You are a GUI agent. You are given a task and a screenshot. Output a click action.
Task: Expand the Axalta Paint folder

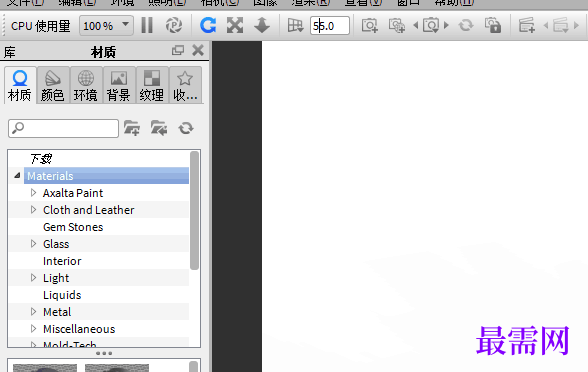pyautogui.click(x=33, y=192)
